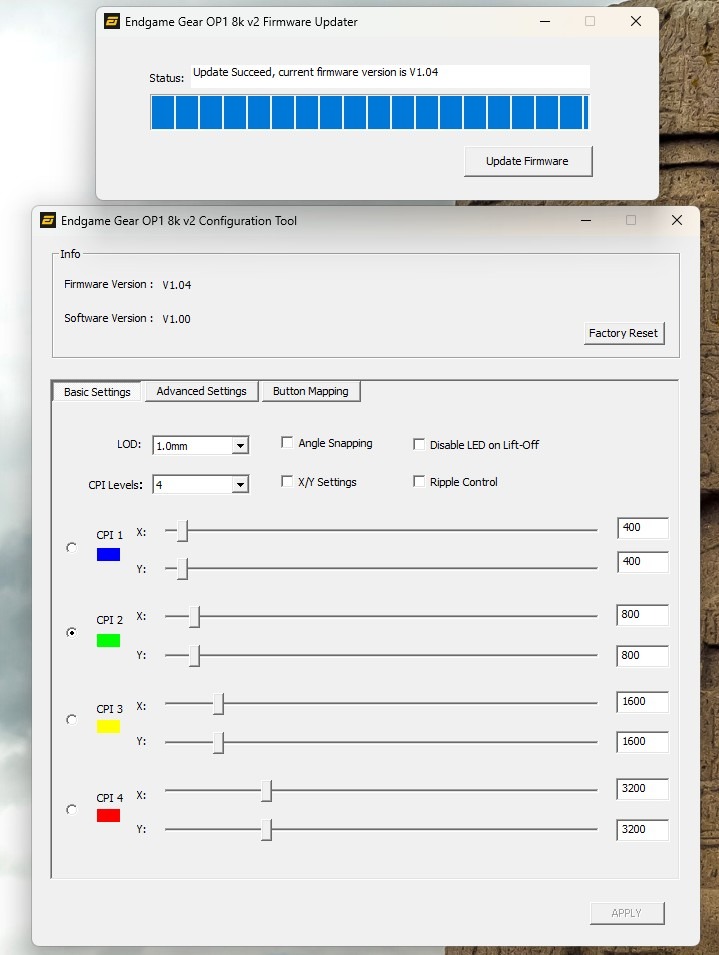Minimize the Configuration Tool window
Image resolution: width=719 pixels, height=955 pixels.
tap(586, 220)
